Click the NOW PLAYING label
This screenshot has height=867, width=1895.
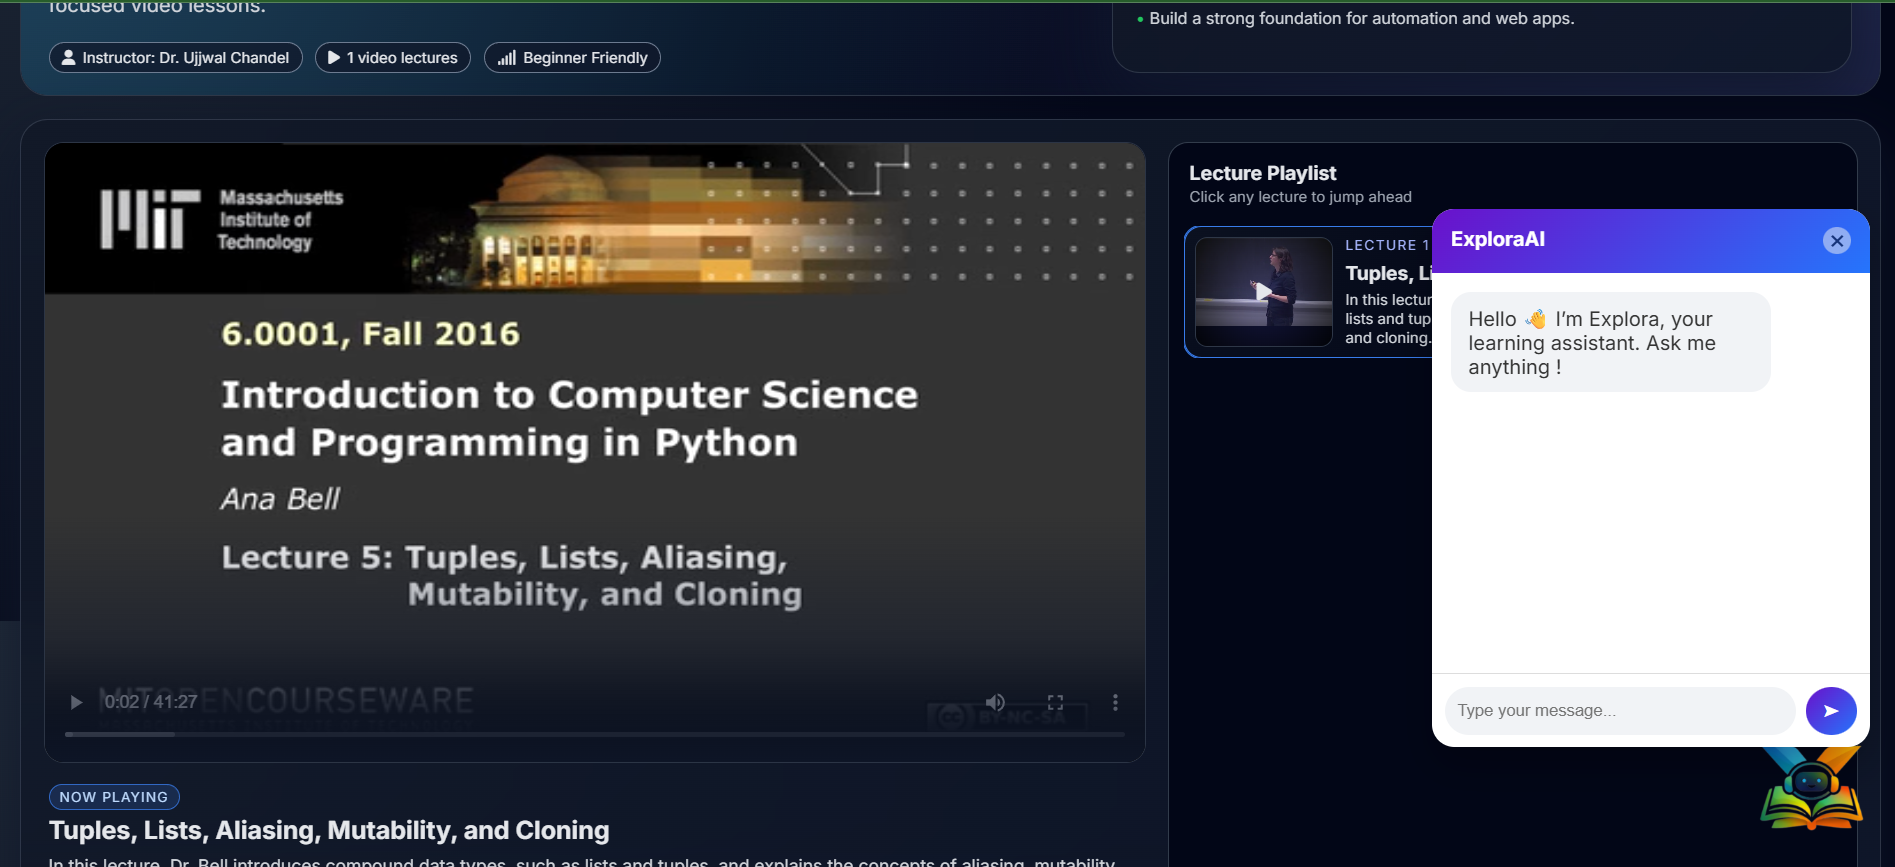(x=114, y=797)
